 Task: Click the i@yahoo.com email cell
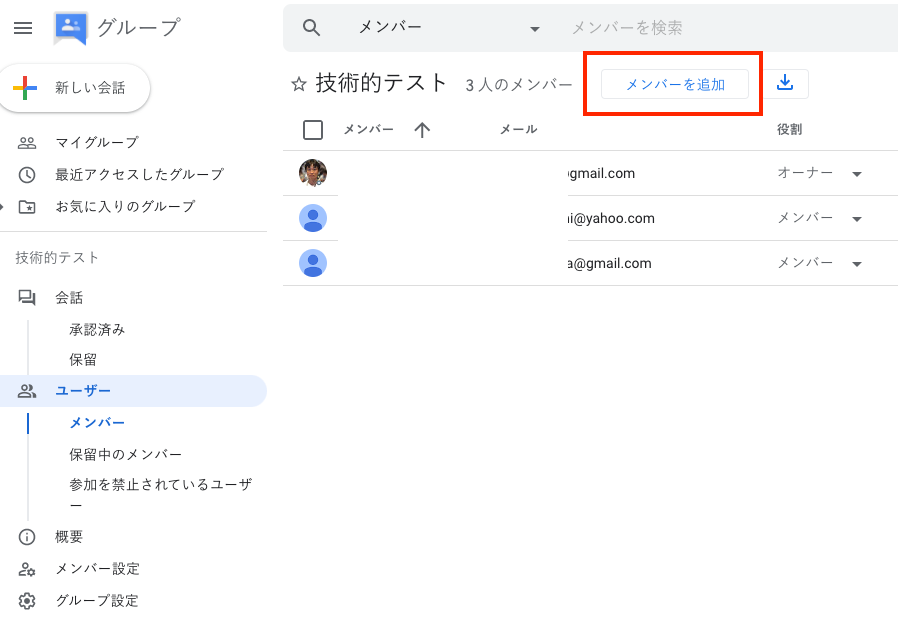[x=611, y=219]
